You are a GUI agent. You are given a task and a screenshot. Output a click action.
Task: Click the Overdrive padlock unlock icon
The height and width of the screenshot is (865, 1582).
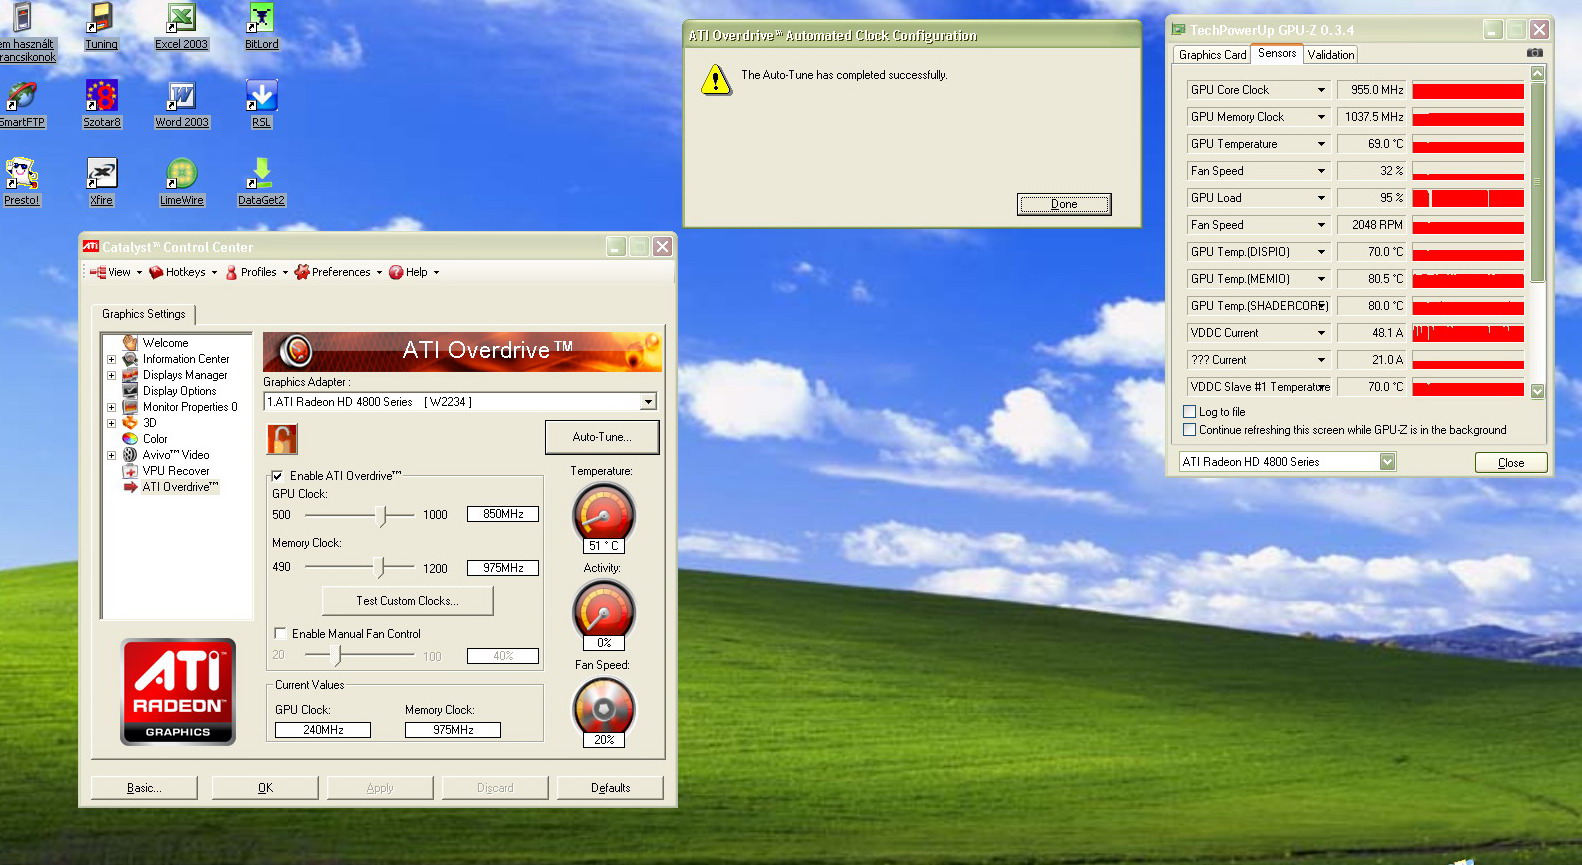[x=282, y=439]
